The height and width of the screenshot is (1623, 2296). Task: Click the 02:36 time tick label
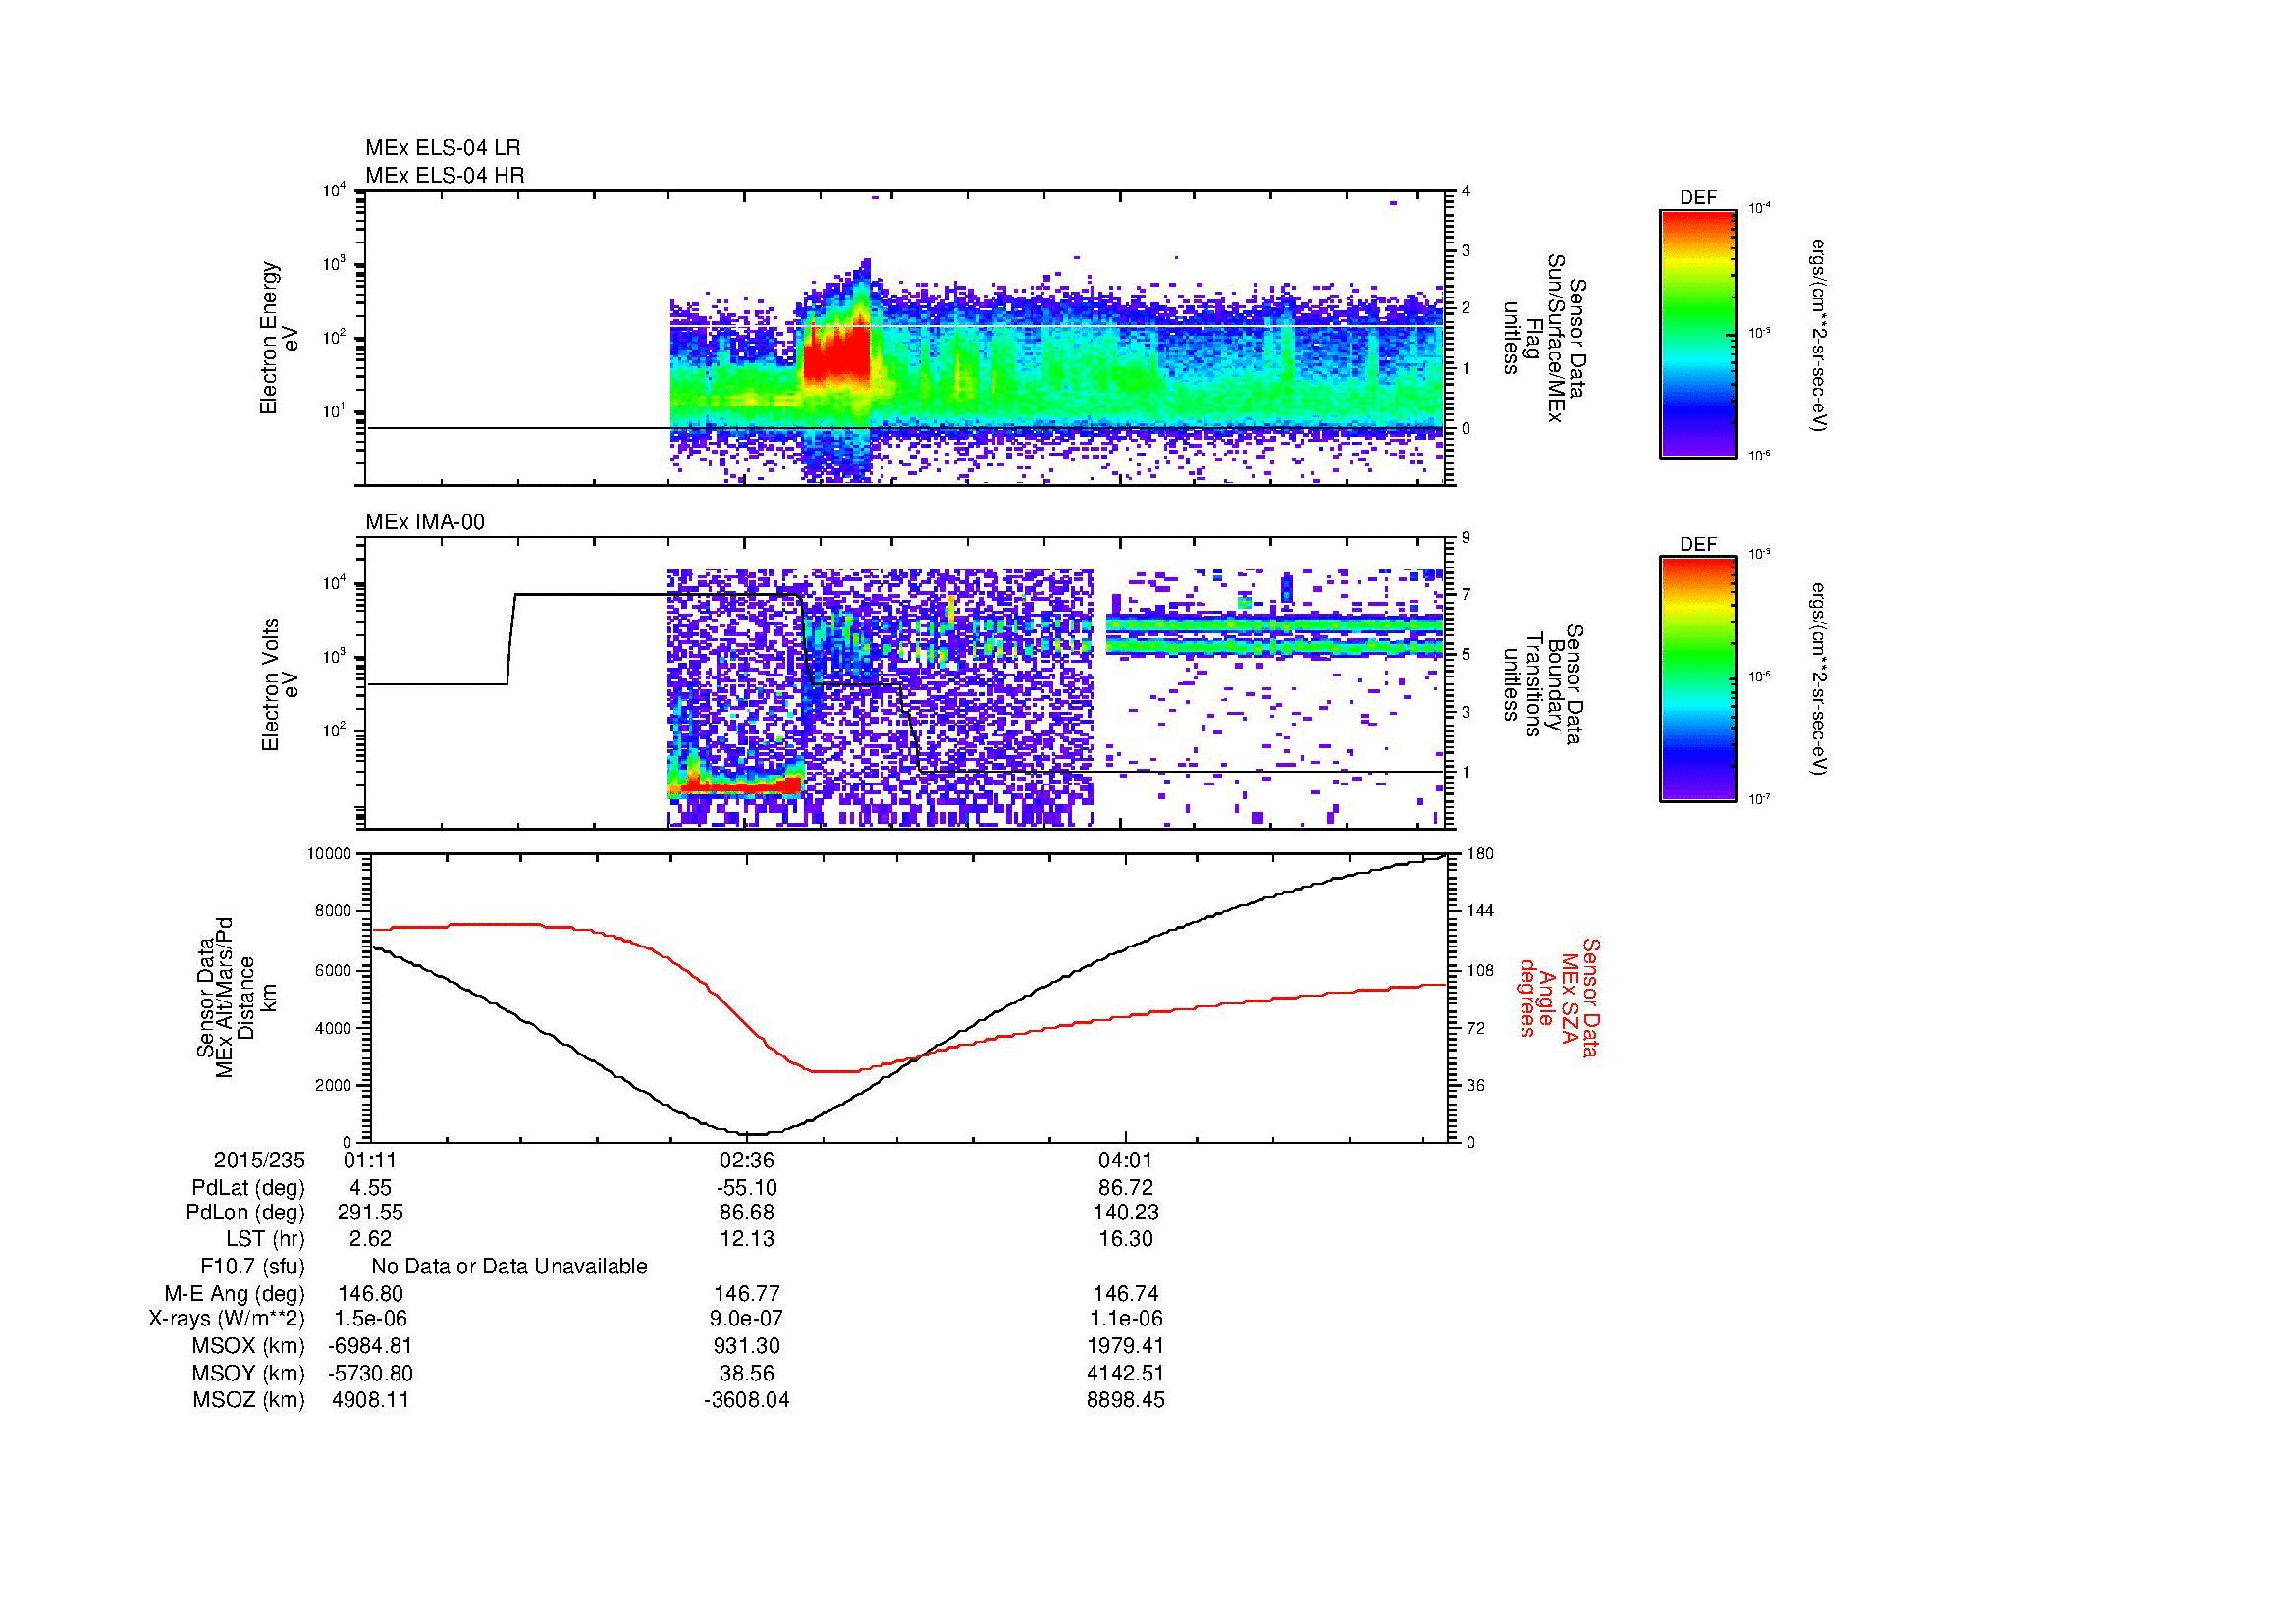coord(747,1161)
